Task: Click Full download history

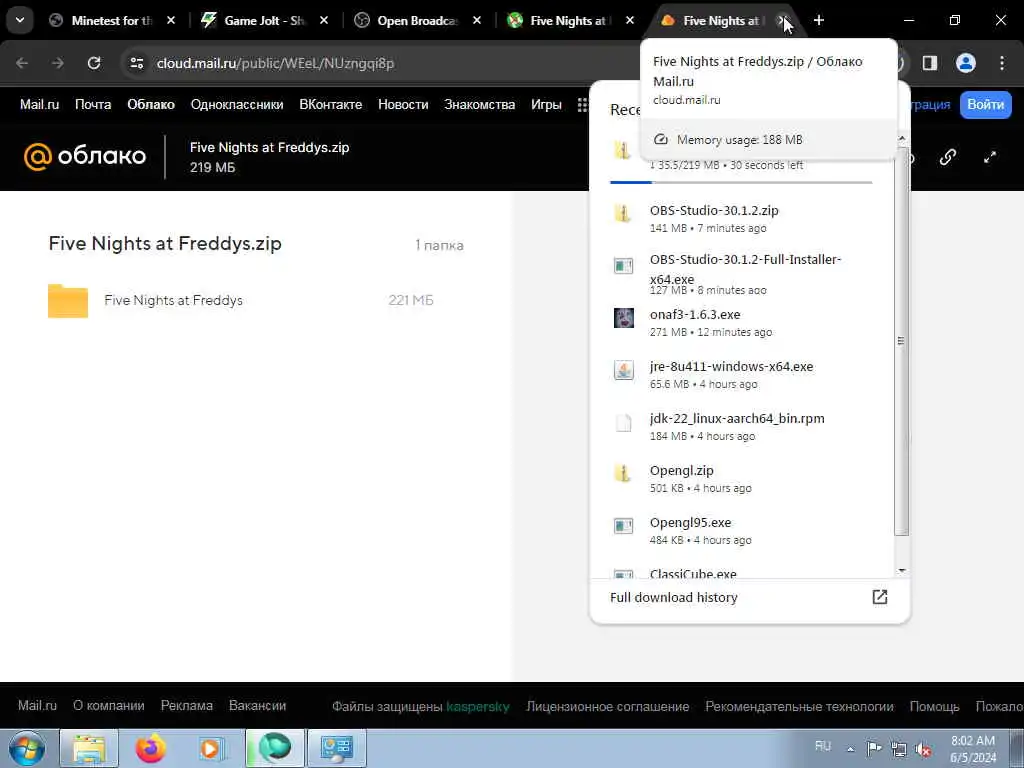Action: tap(673, 598)
